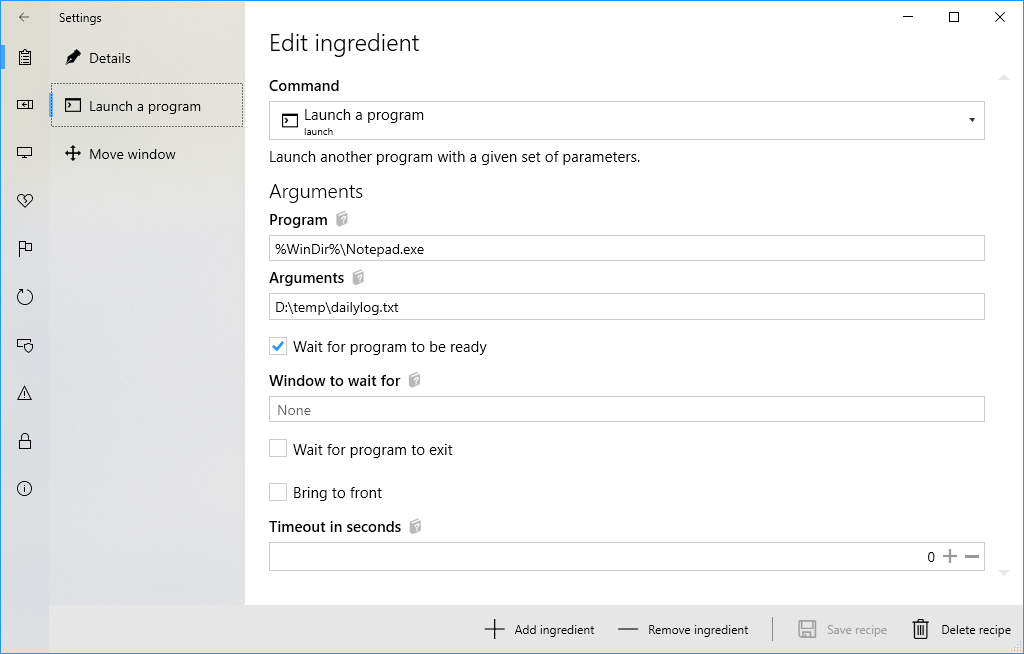Select the screen with shield icon
Screen dimensions: 1024x654
[25, 345]
